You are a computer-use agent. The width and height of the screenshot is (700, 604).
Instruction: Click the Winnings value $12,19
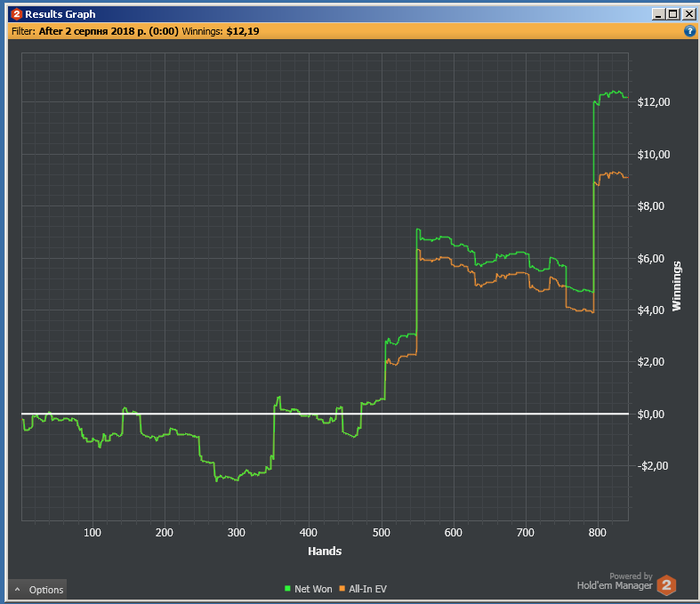242,31
